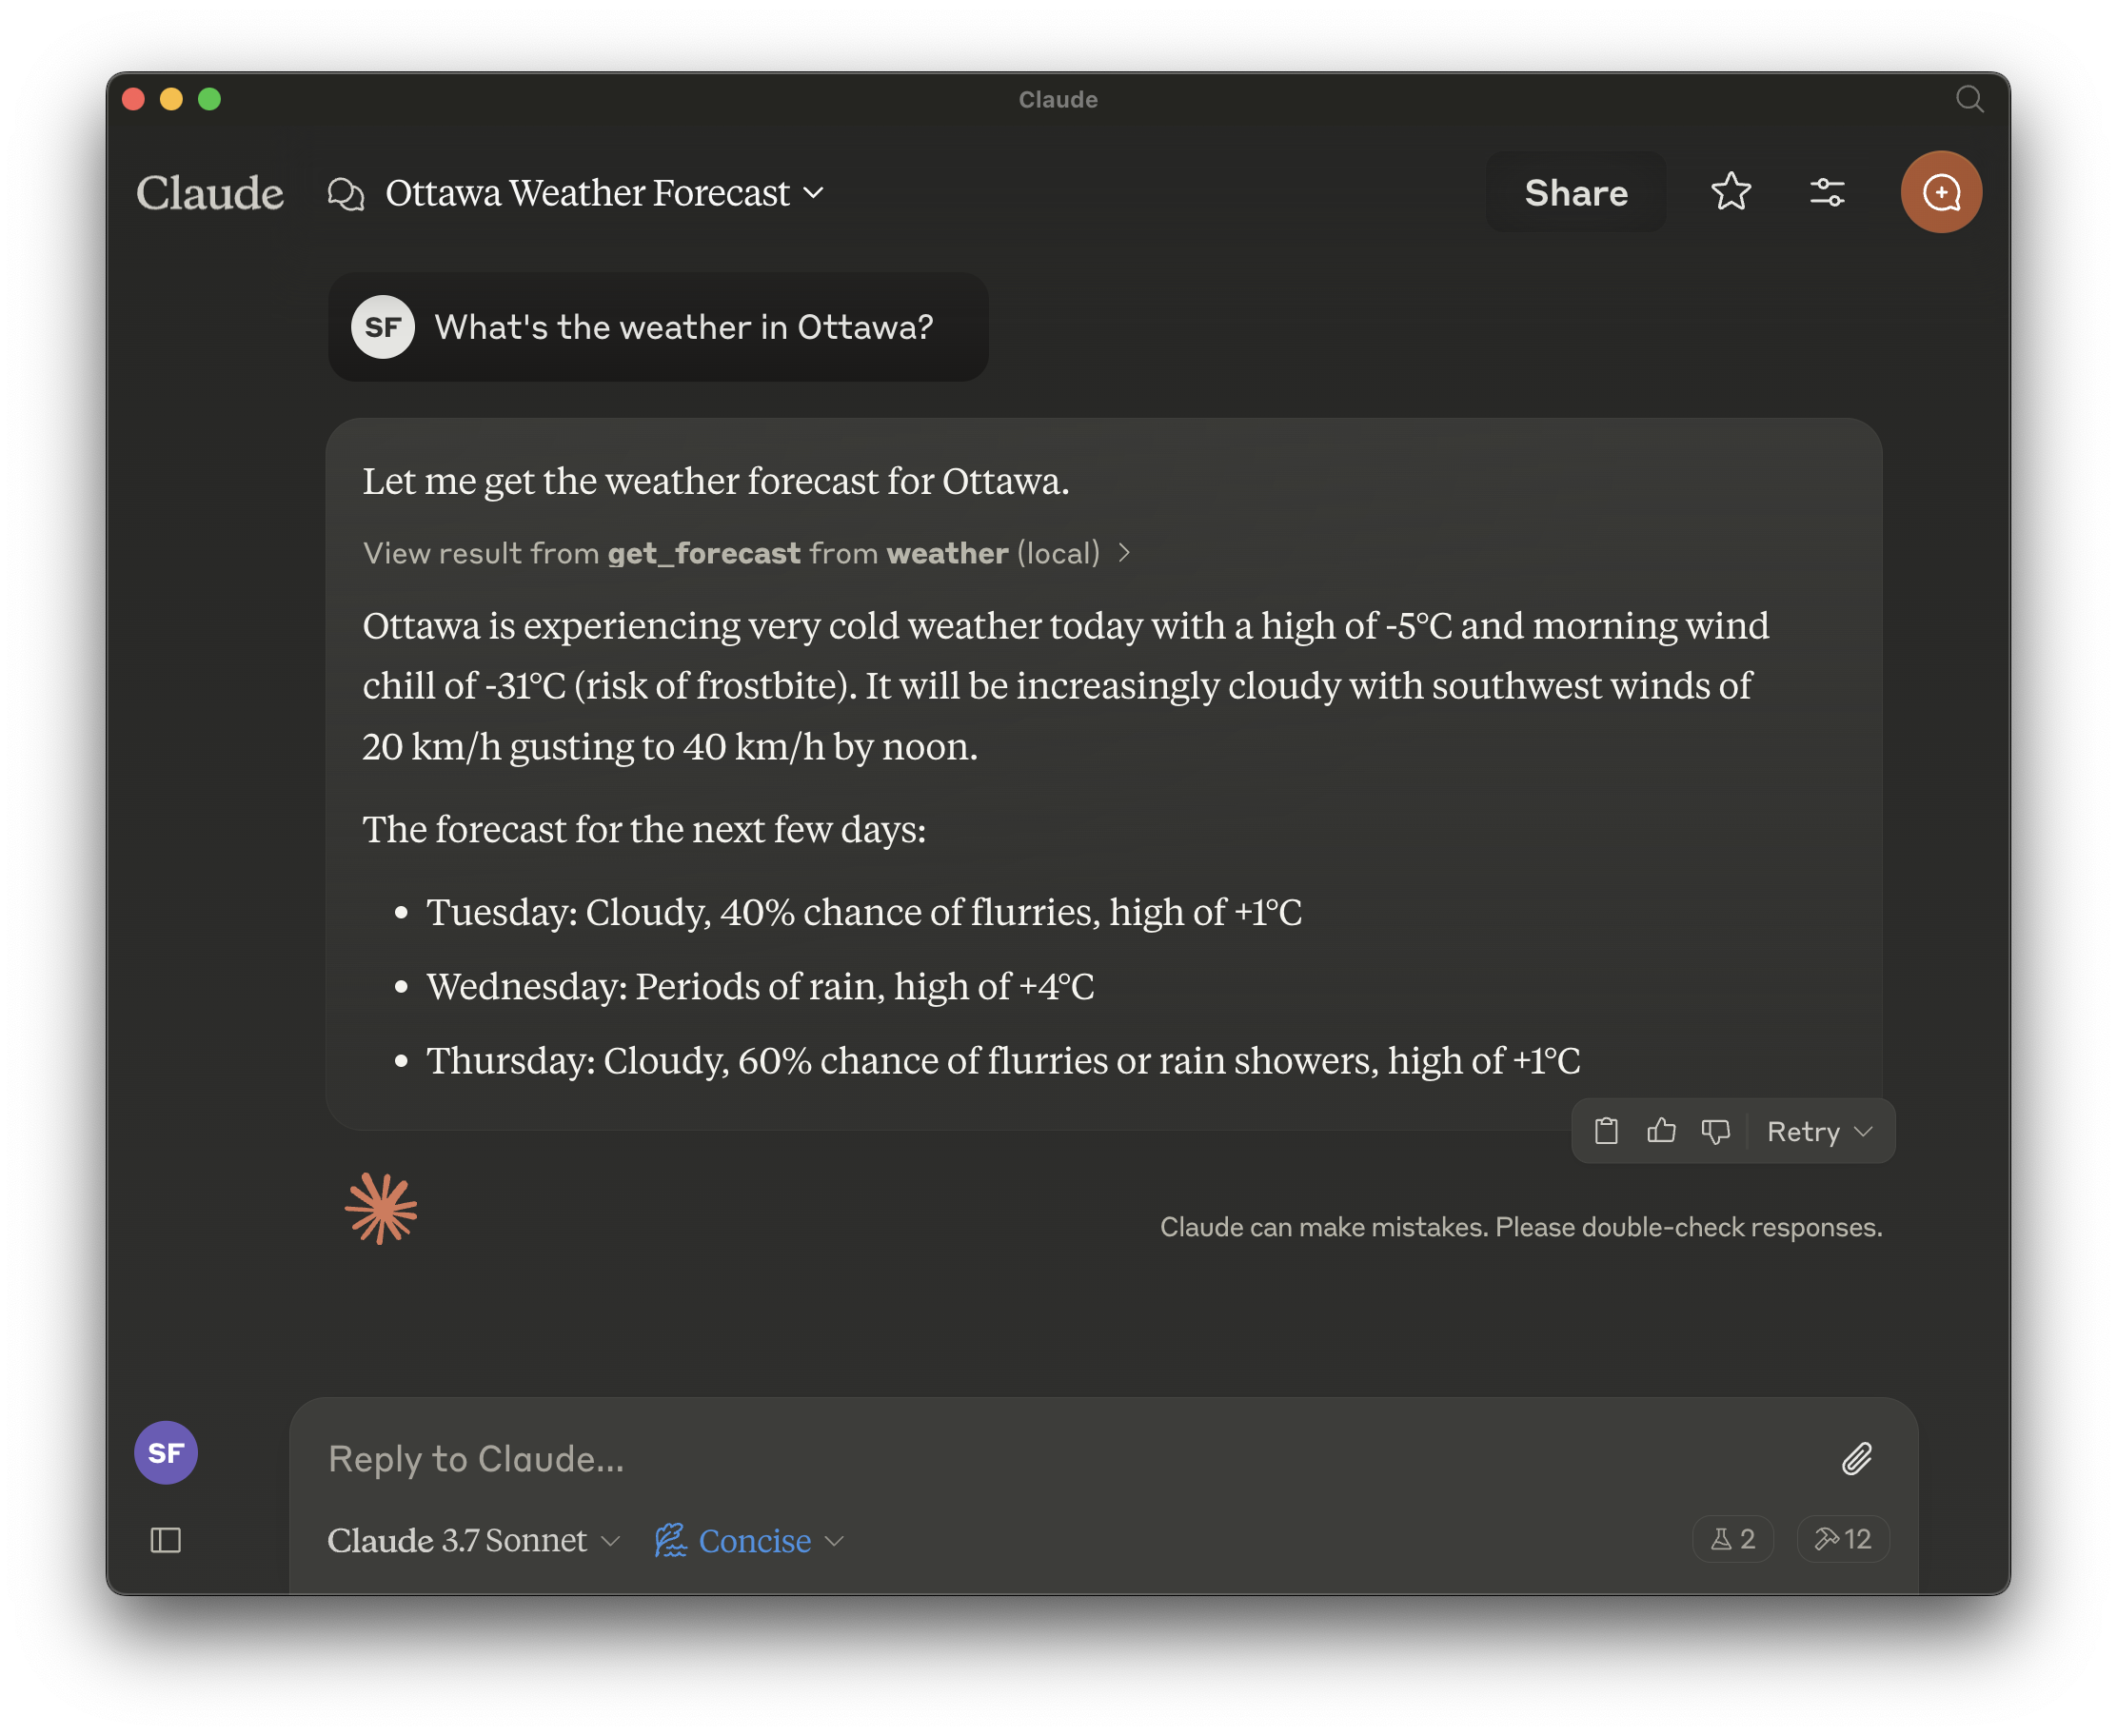Attach a file with paperclip icon

[x=1857, y=1459]
